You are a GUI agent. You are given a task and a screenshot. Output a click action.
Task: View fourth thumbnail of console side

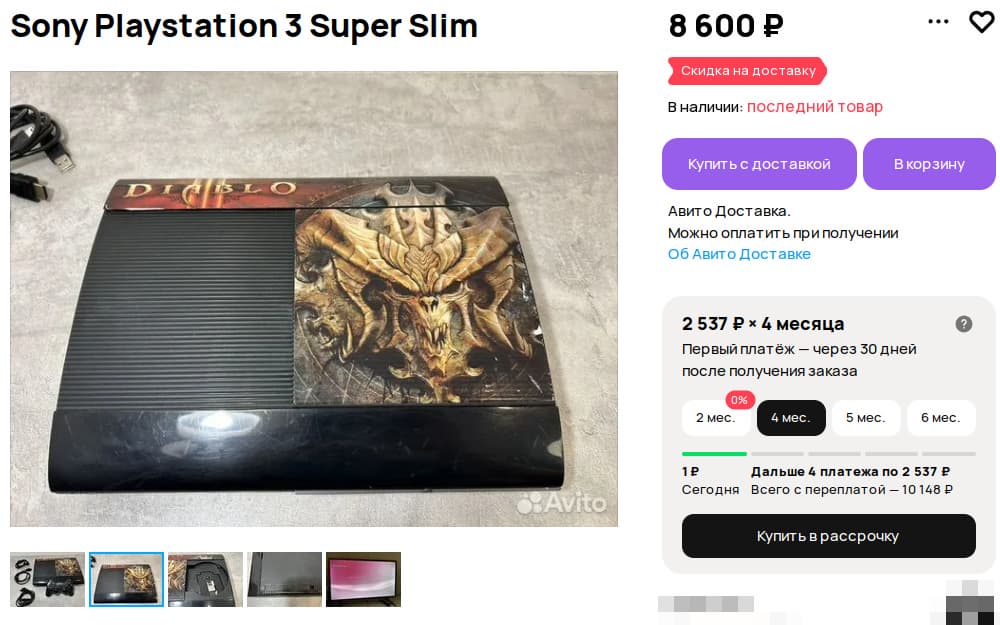284,579
